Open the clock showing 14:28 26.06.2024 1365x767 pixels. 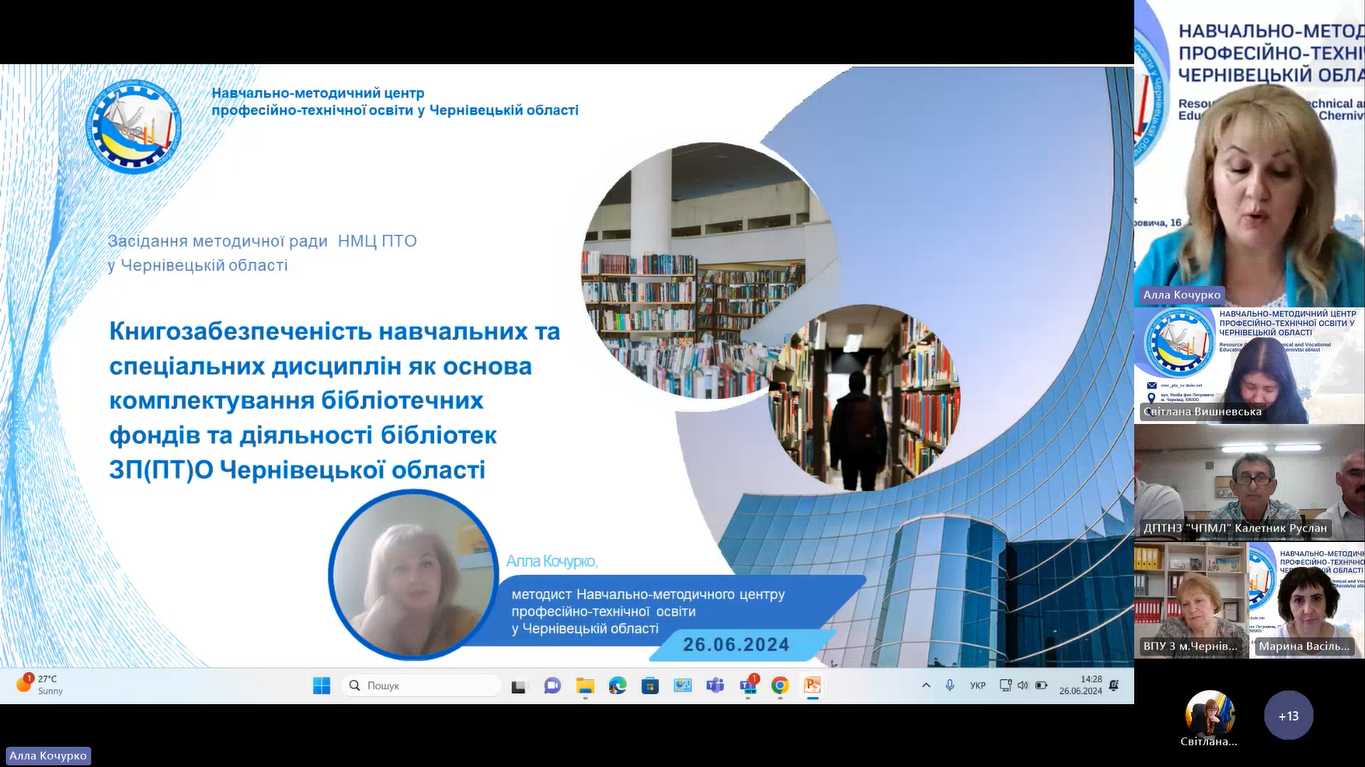click(x=1080, y=686)
